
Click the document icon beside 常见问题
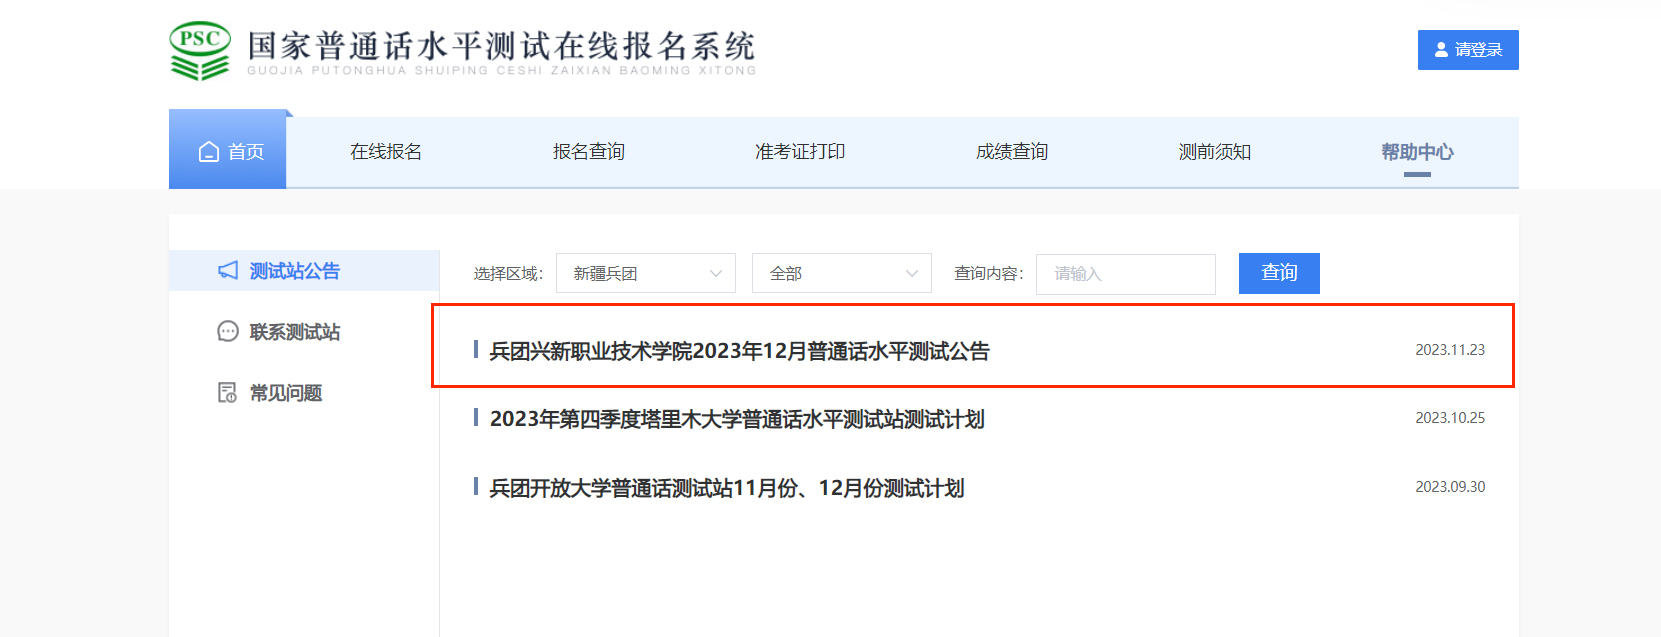pos(228,393)
